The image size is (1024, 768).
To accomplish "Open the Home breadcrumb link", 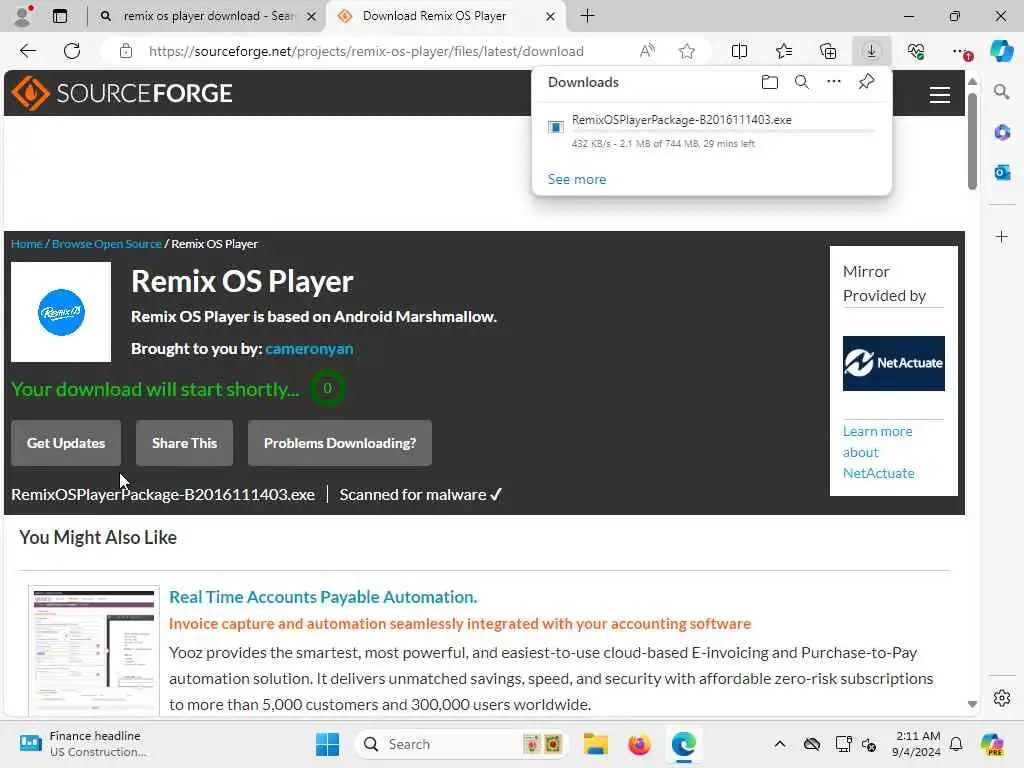I will pos(27,244).
